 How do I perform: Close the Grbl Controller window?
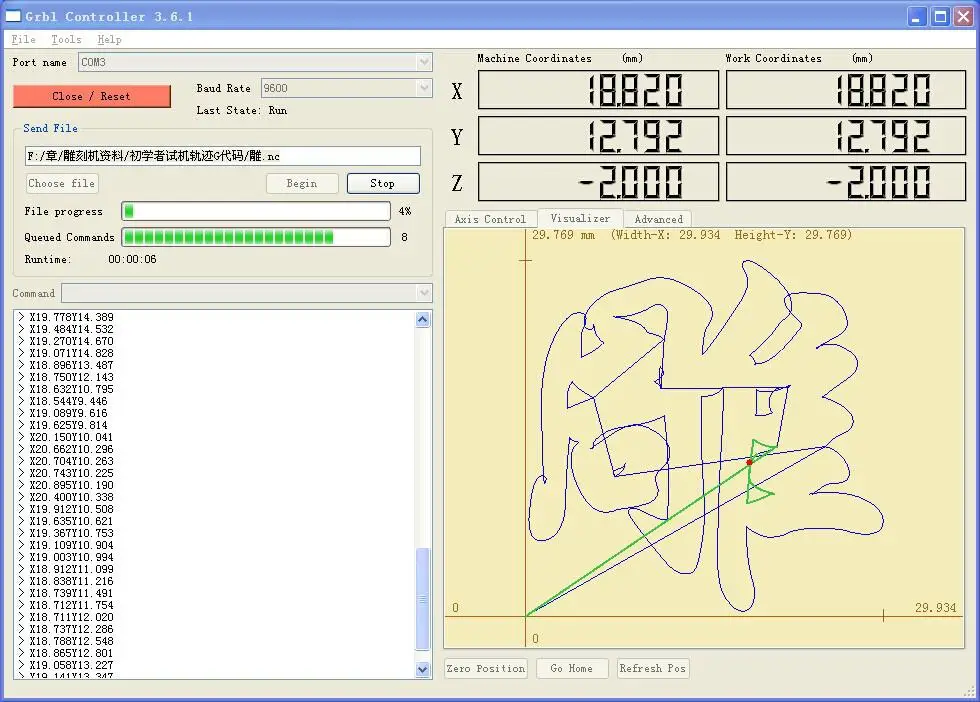pos(963,17)
